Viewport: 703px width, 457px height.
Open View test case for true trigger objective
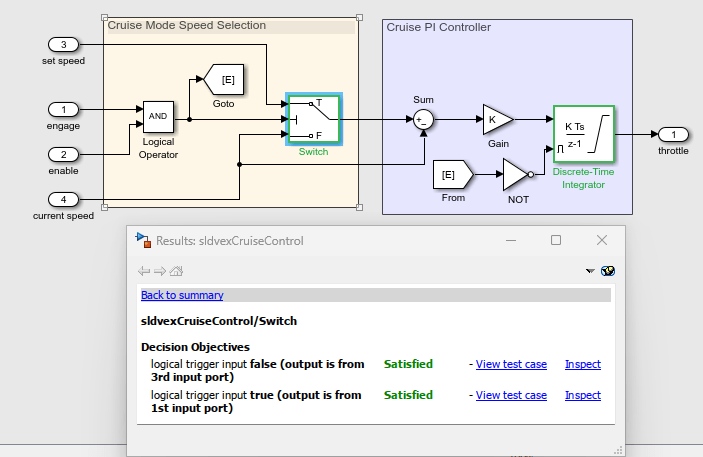511,396
